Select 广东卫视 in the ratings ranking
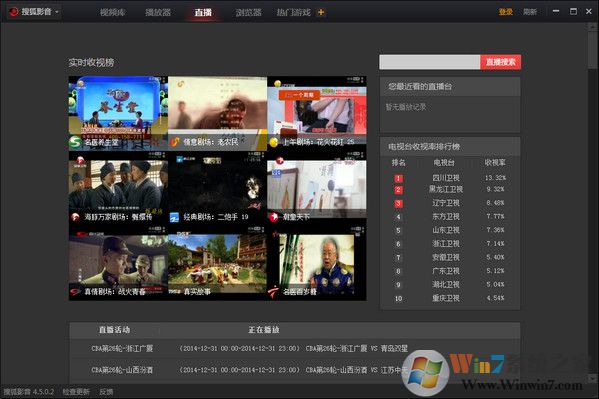599x399 pixels. pyautogui.click(x=446, y=271)
